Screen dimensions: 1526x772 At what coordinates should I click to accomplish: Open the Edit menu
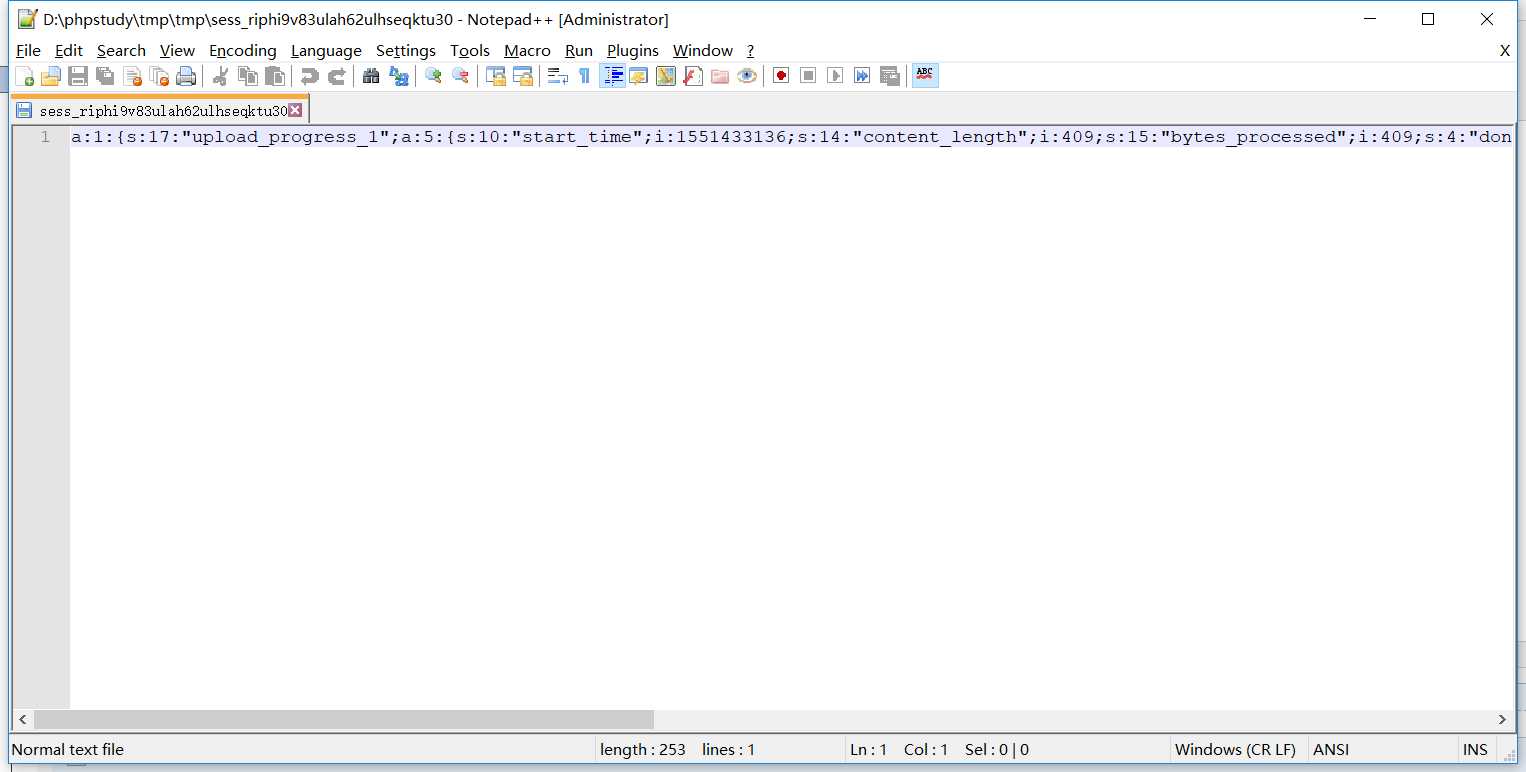click(69, 50)
